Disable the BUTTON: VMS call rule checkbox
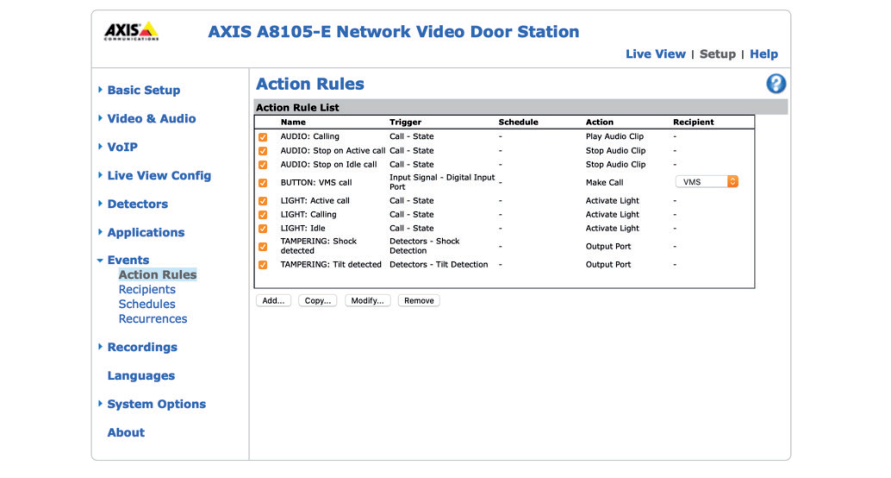This screenshot has height=478, width=891. (x=263, y=183)
